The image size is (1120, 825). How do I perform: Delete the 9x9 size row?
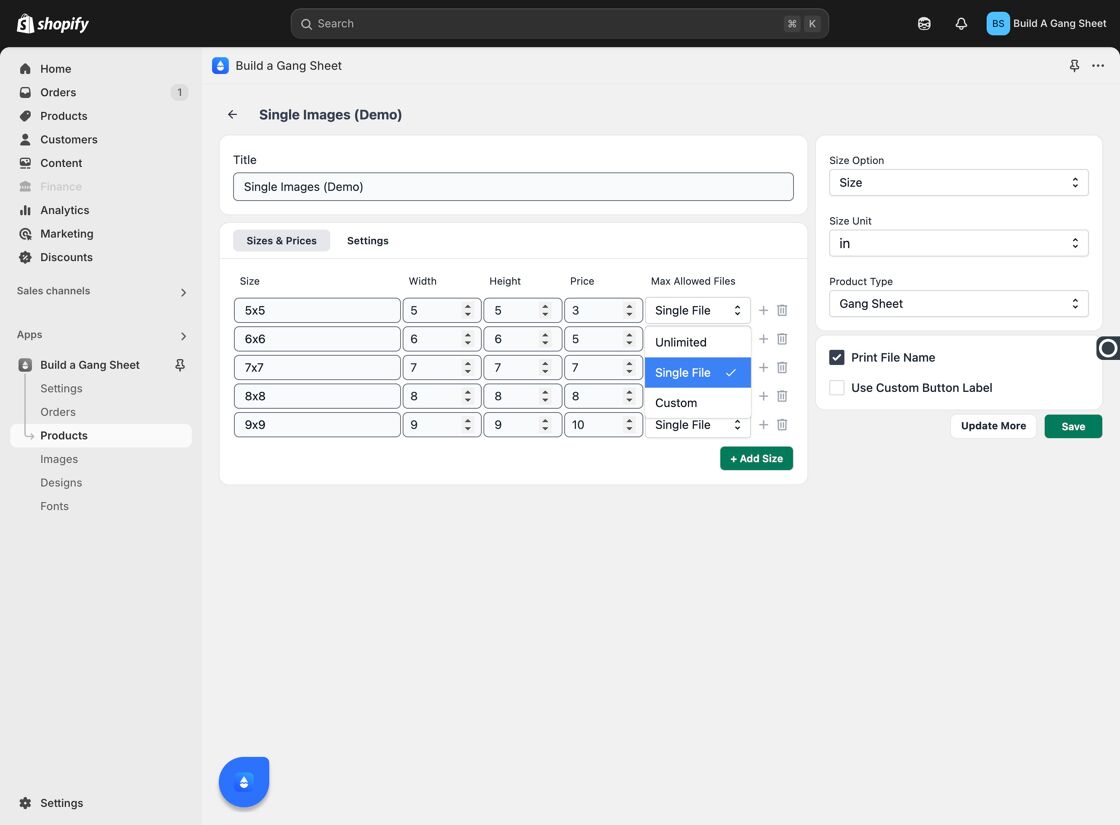782,425
